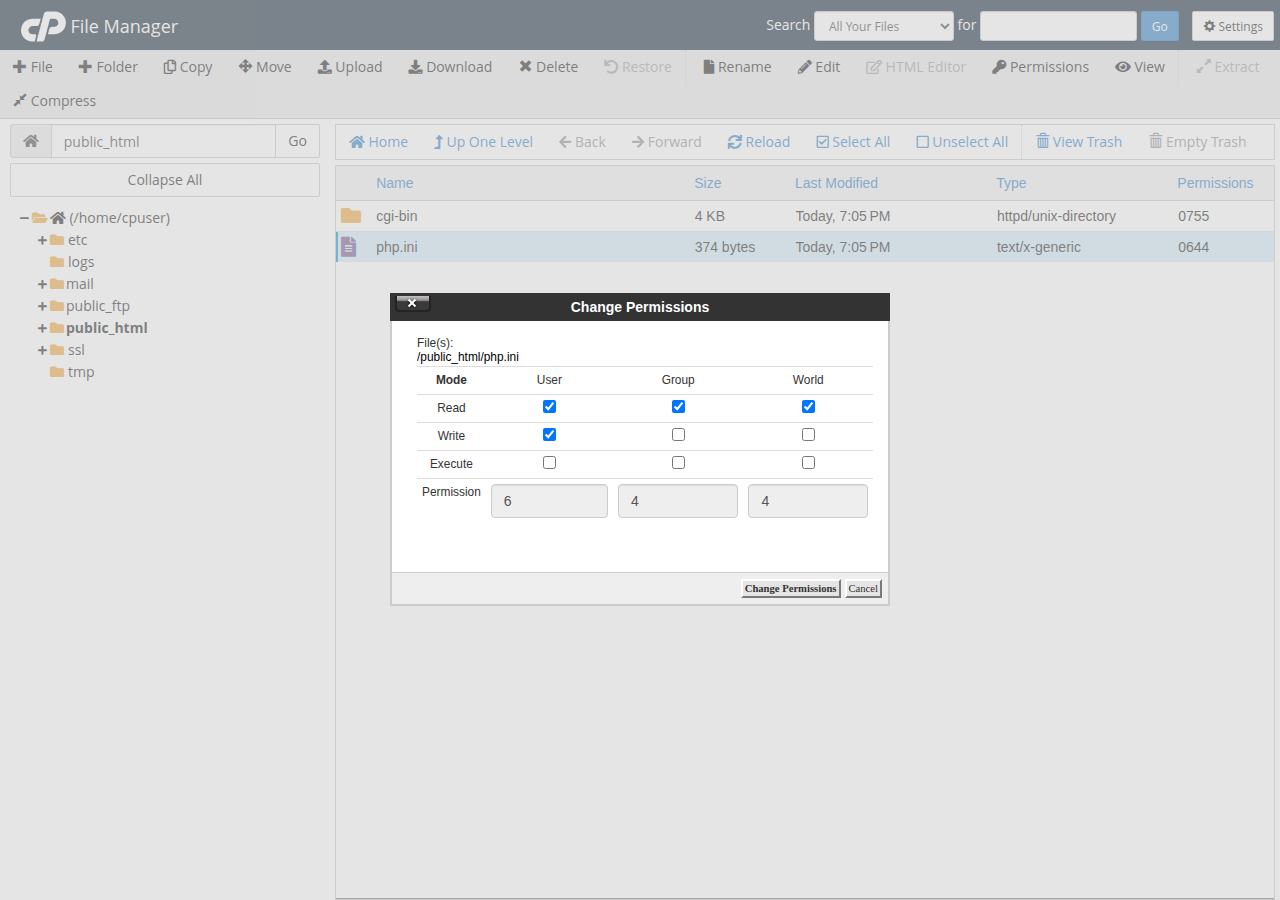This screenshot has height=900, width=1280.
Task: Sort by the Size column header
Action: [x=708, y=183]
